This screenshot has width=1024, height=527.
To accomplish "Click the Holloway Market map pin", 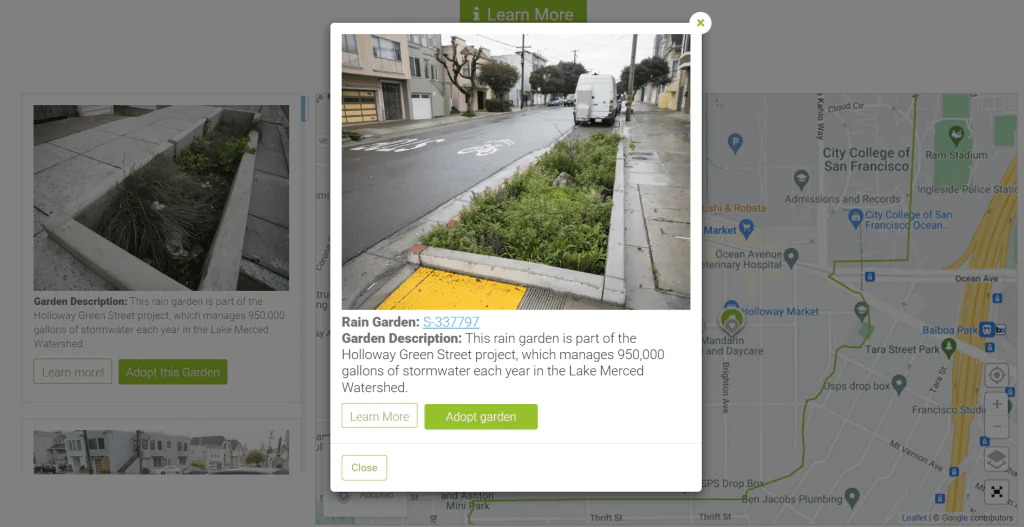I will coord(731,304).
